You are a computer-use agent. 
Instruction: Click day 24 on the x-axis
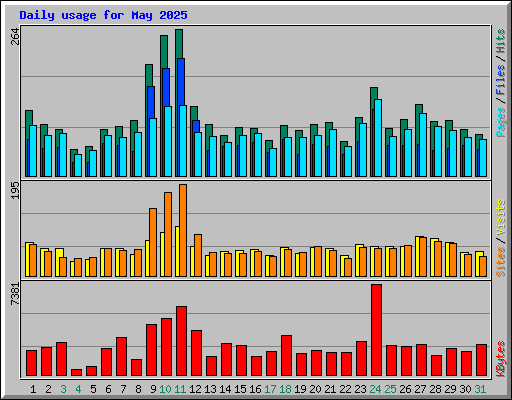point(375,389)
